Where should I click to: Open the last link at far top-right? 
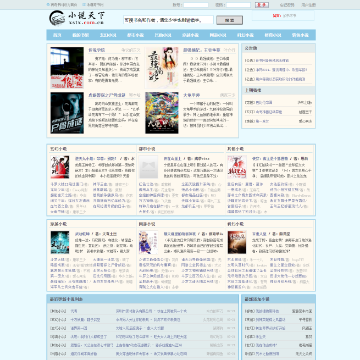coord(309,5)
